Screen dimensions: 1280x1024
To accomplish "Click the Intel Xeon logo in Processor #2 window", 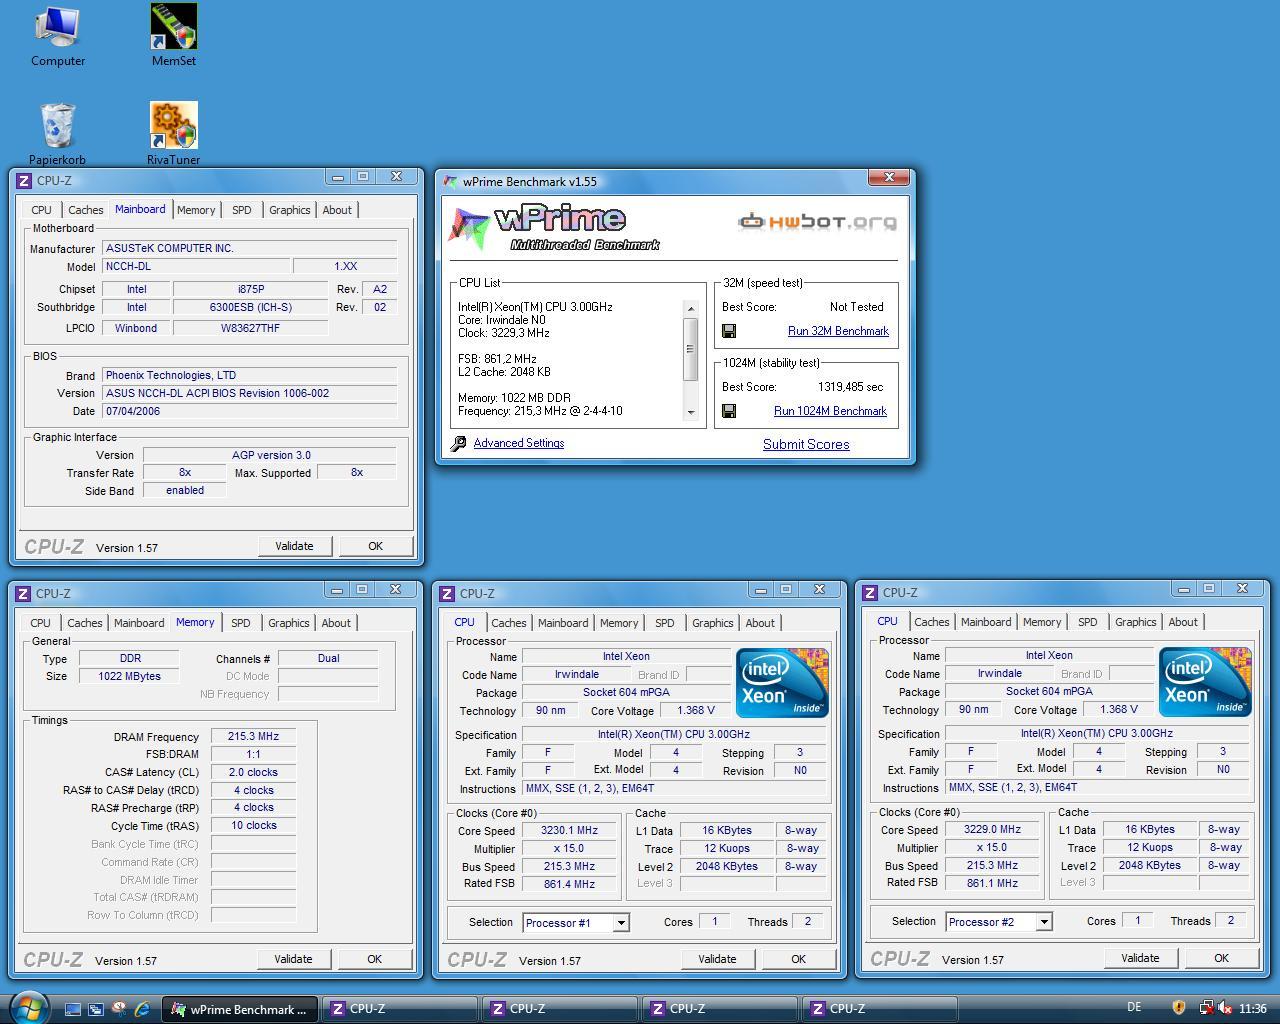I will (1205, 682).
